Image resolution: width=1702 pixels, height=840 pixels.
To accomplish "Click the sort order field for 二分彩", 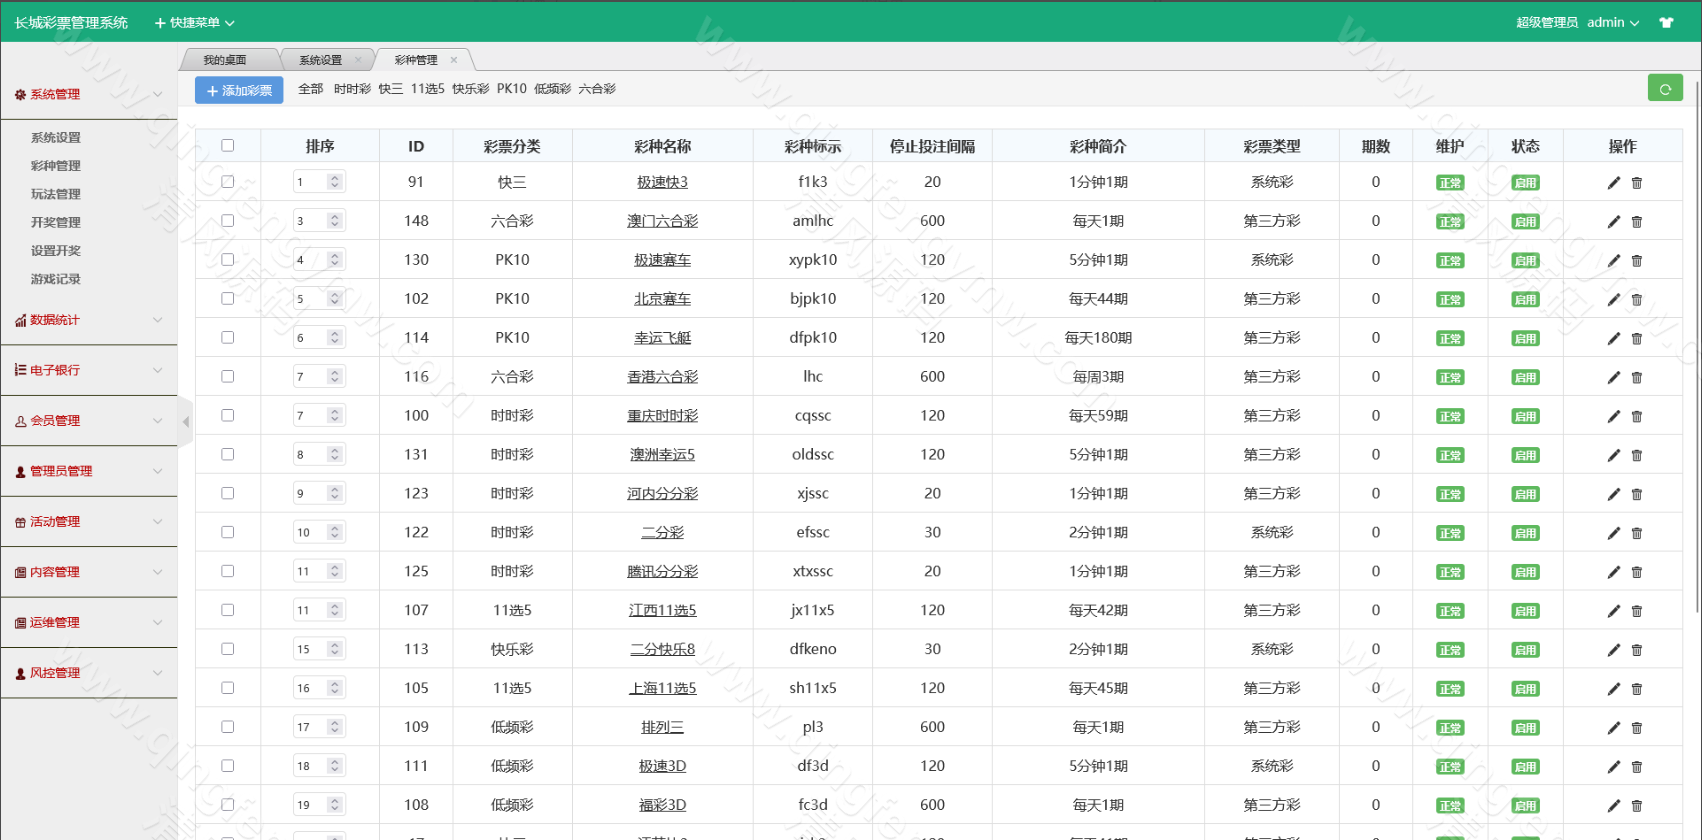I will [310, 533].
